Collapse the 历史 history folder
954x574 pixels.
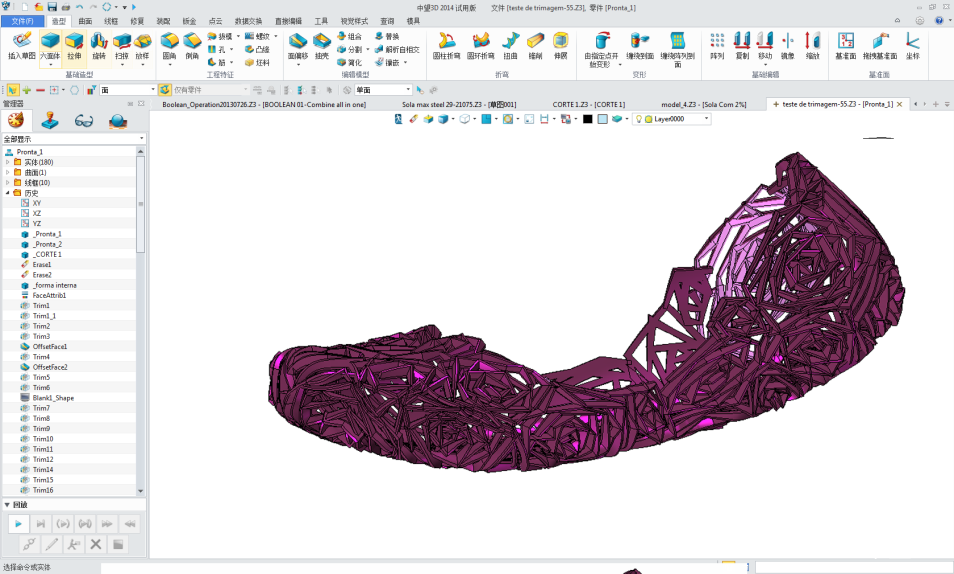[8, 193]
